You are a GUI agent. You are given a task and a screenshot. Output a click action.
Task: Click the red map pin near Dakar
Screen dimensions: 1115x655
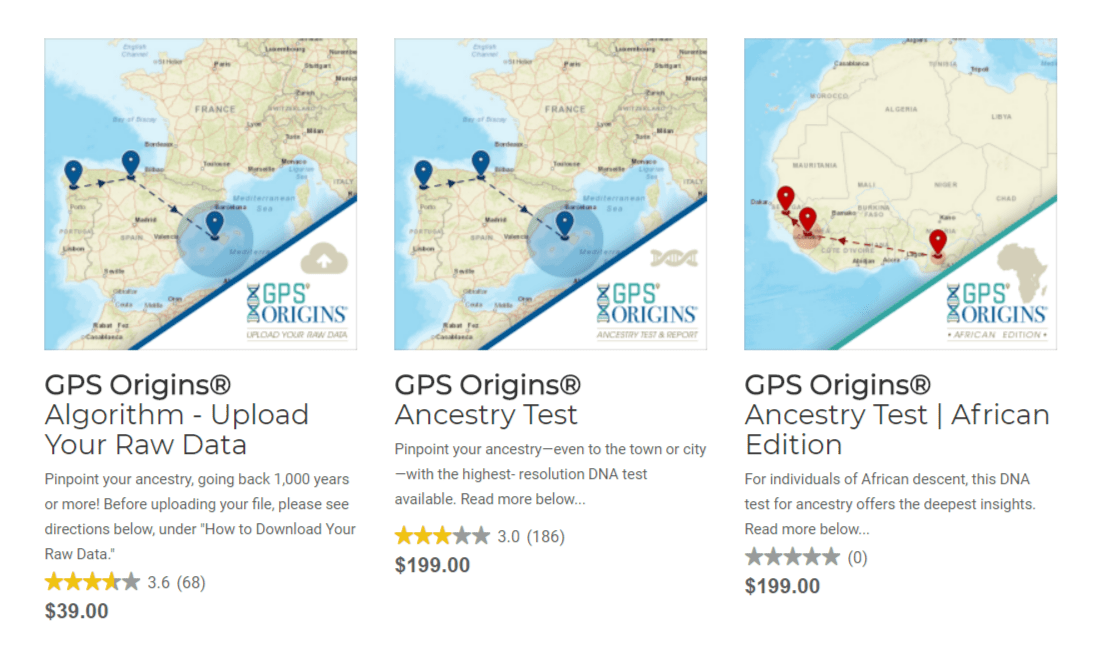(785, 199)
